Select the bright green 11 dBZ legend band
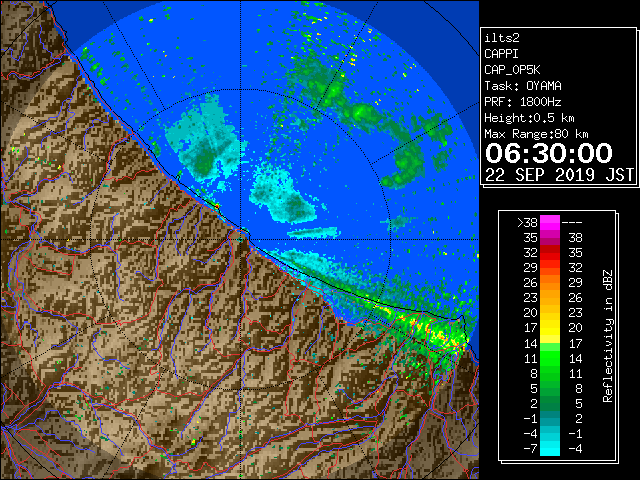Viewport: 640px width, 480px height. [550, 358]
